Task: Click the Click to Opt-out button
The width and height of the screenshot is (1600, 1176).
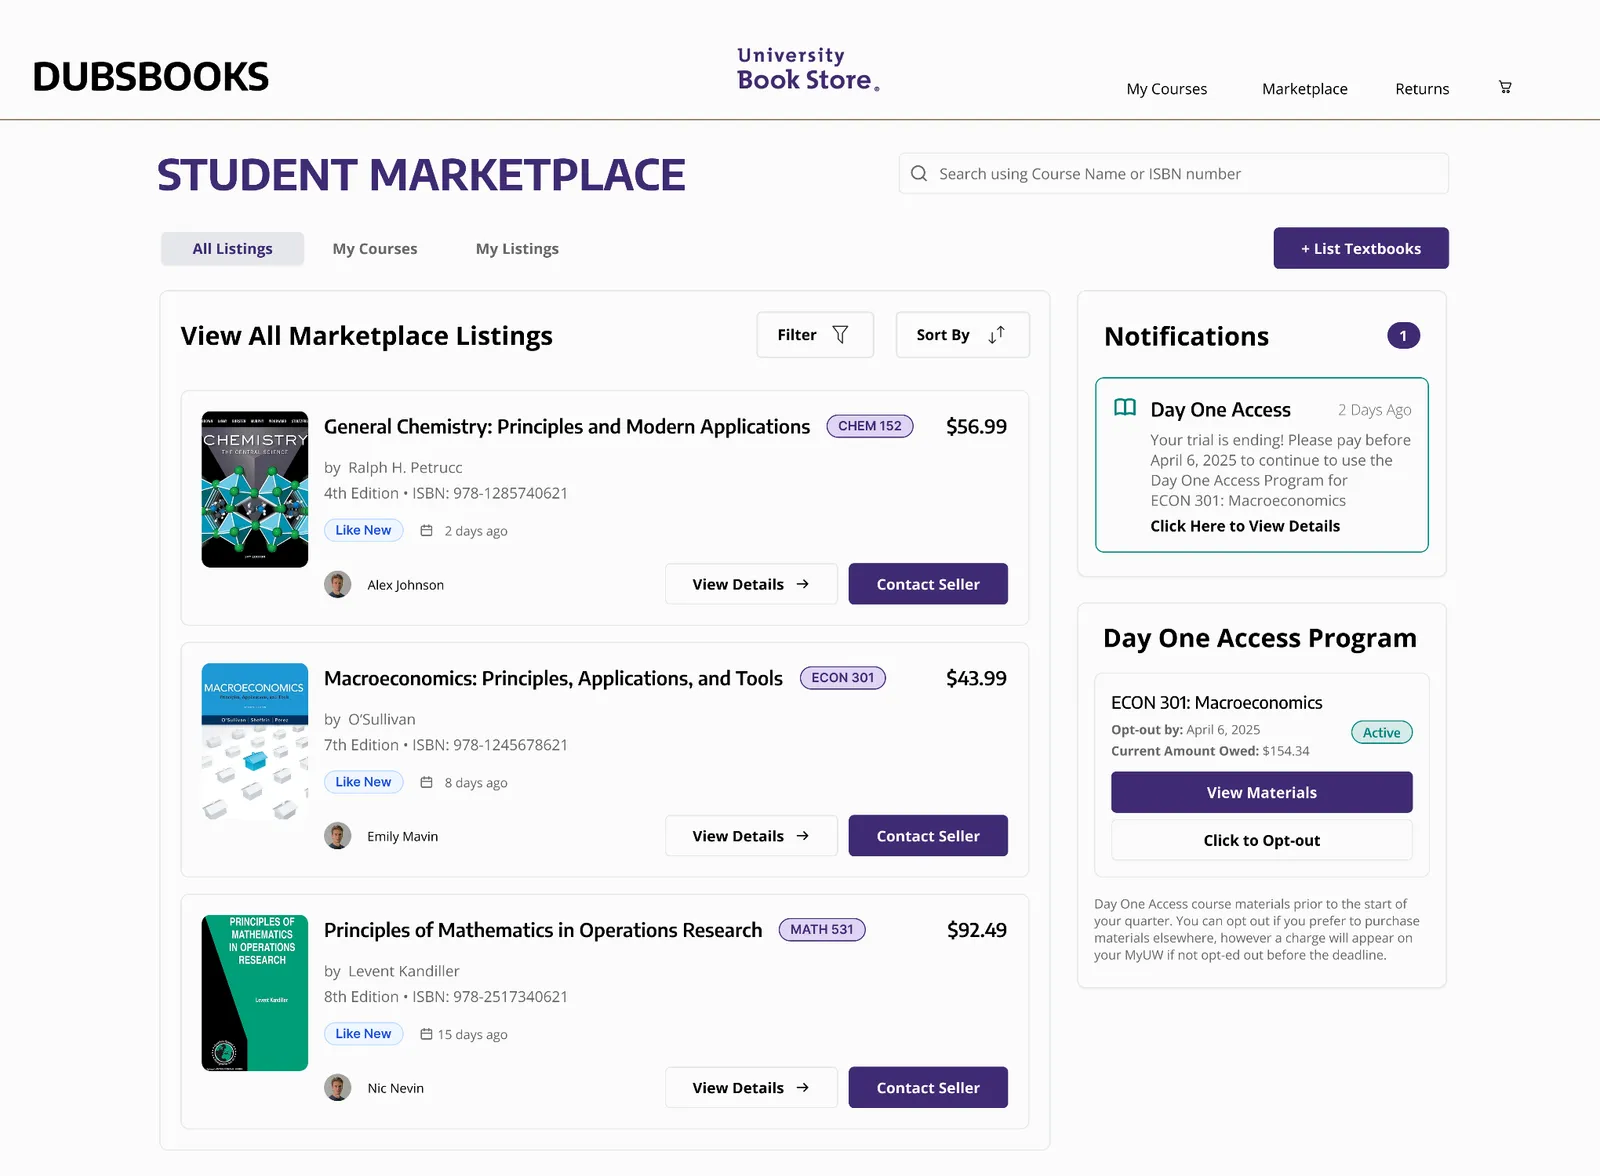Action: (1262, 841)
